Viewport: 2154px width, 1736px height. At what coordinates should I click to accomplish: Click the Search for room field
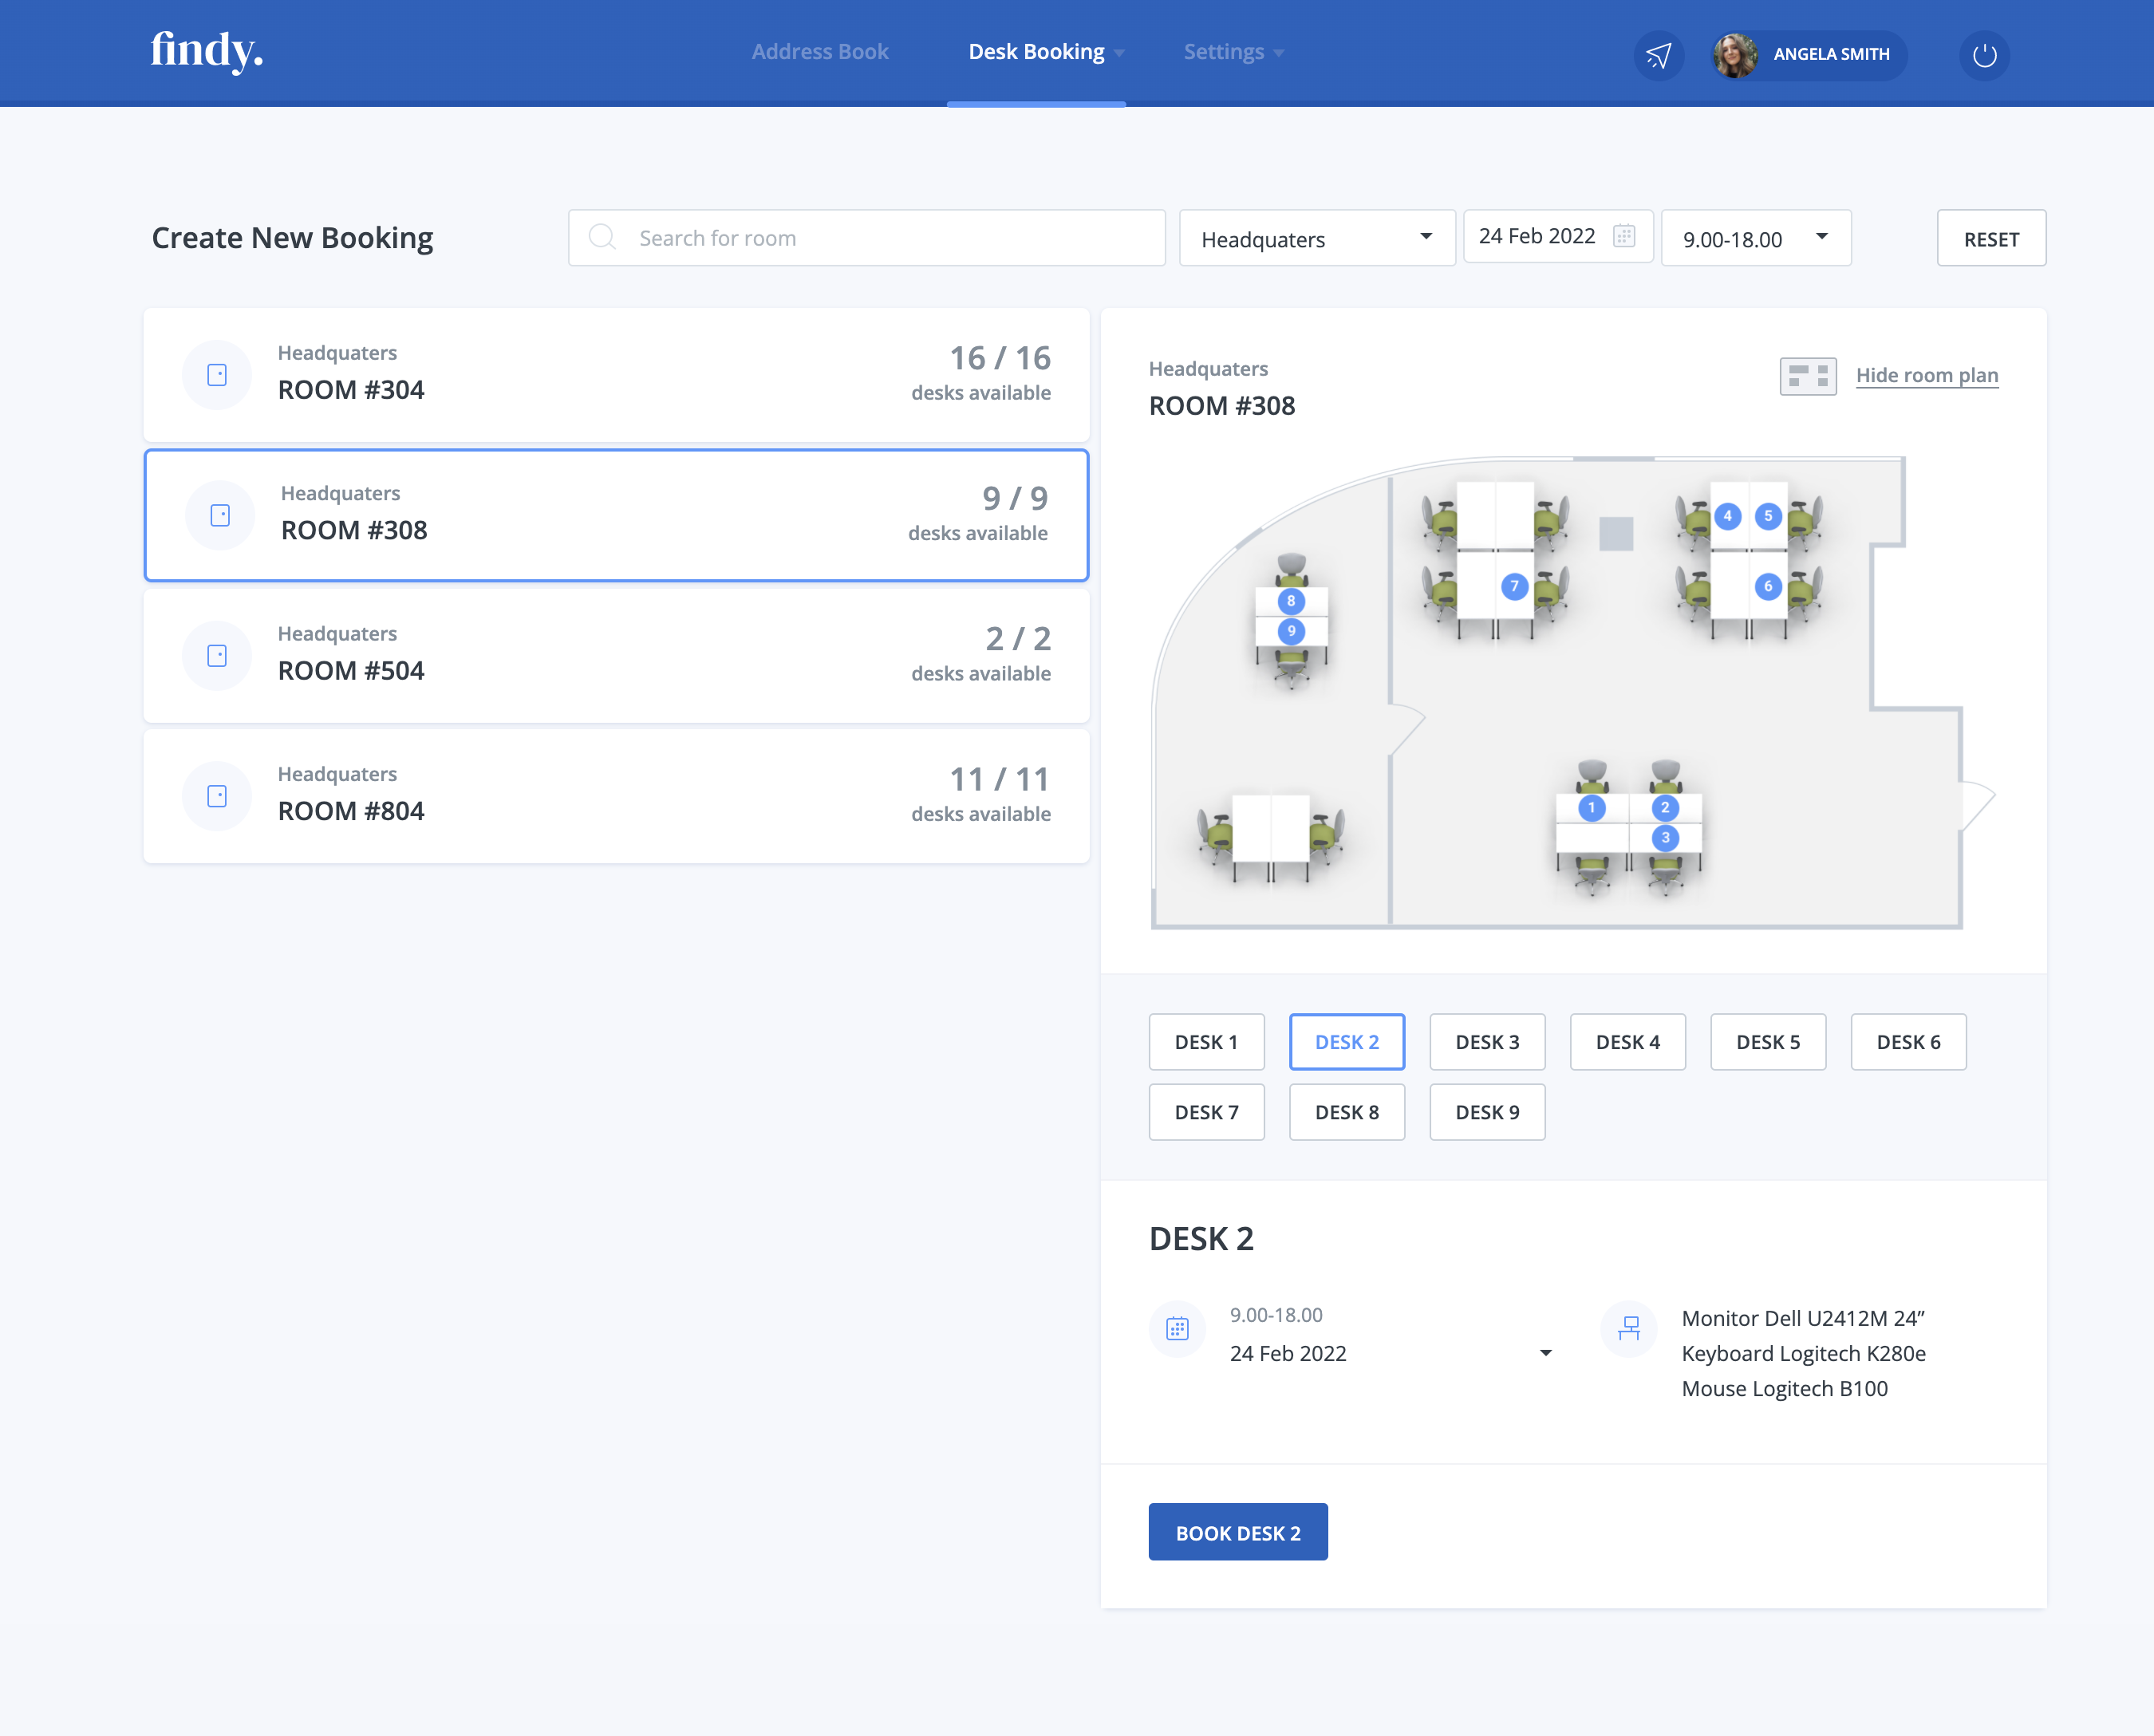coord(866,238)
